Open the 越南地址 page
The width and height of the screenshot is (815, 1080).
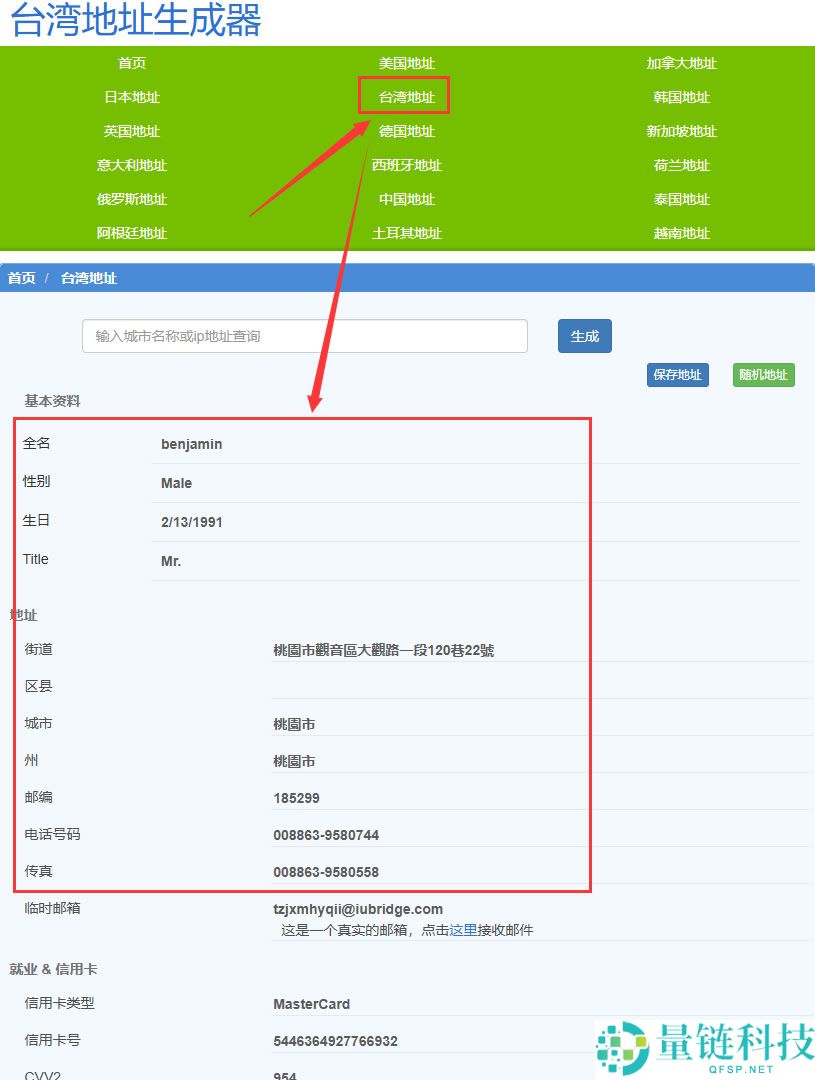681,233
